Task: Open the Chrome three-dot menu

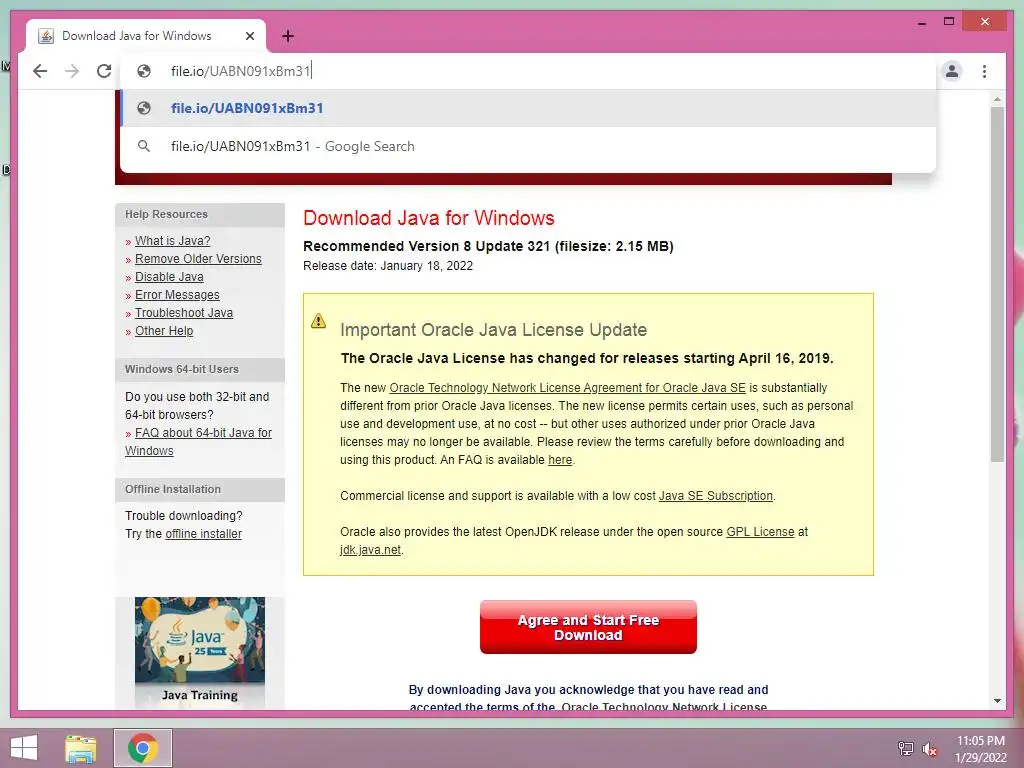Action: tap(984, 71)
